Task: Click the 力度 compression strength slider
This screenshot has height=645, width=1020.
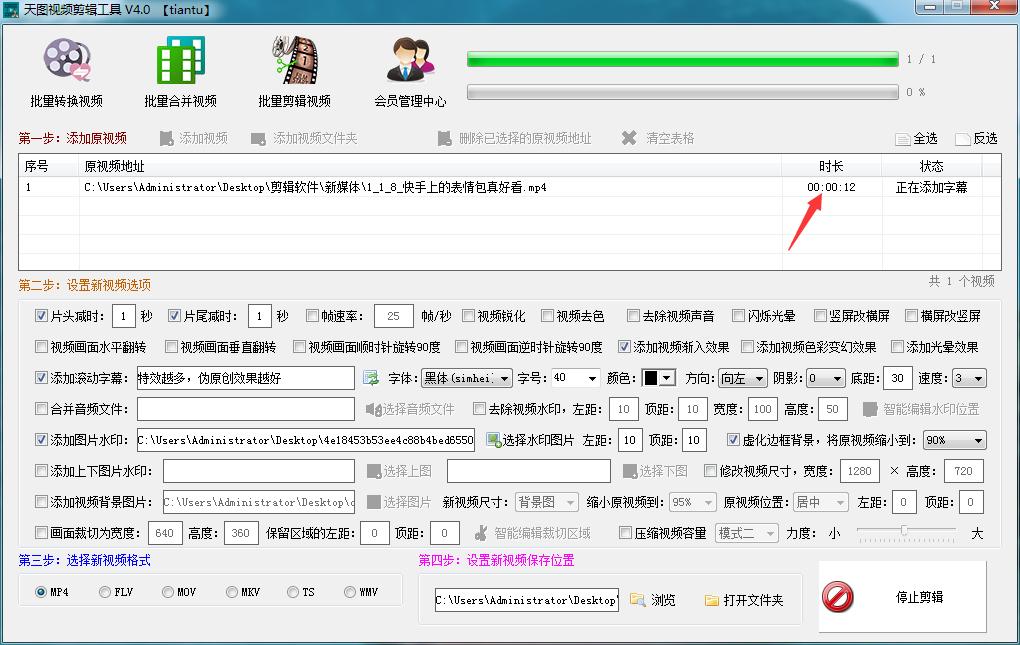Action: click(906, 533)
